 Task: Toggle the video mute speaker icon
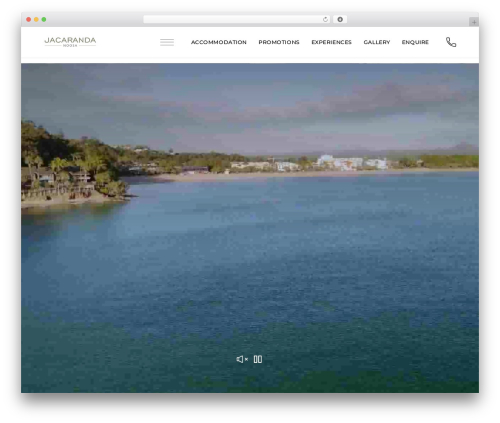[242, 359]
